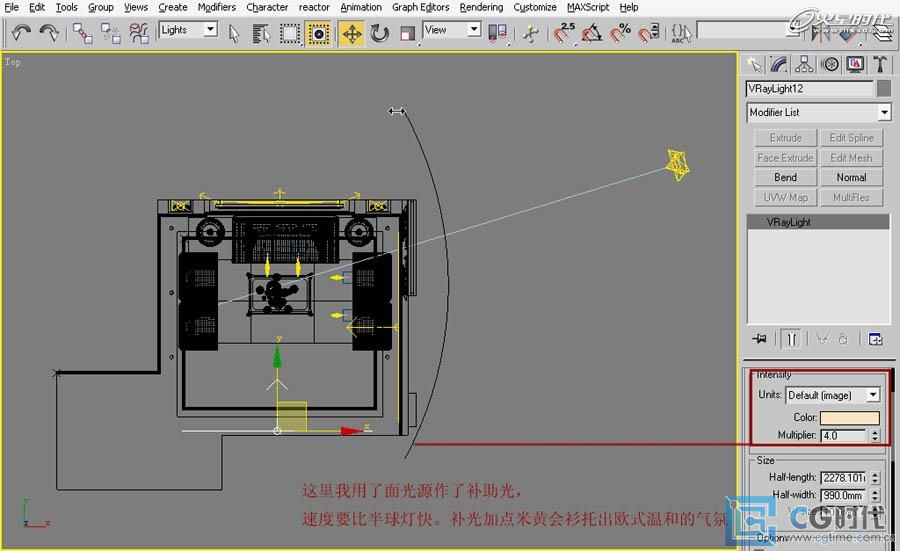Switch to the Hierarchy command panel tab
900x551 pixels.
[x=804, y=64]
